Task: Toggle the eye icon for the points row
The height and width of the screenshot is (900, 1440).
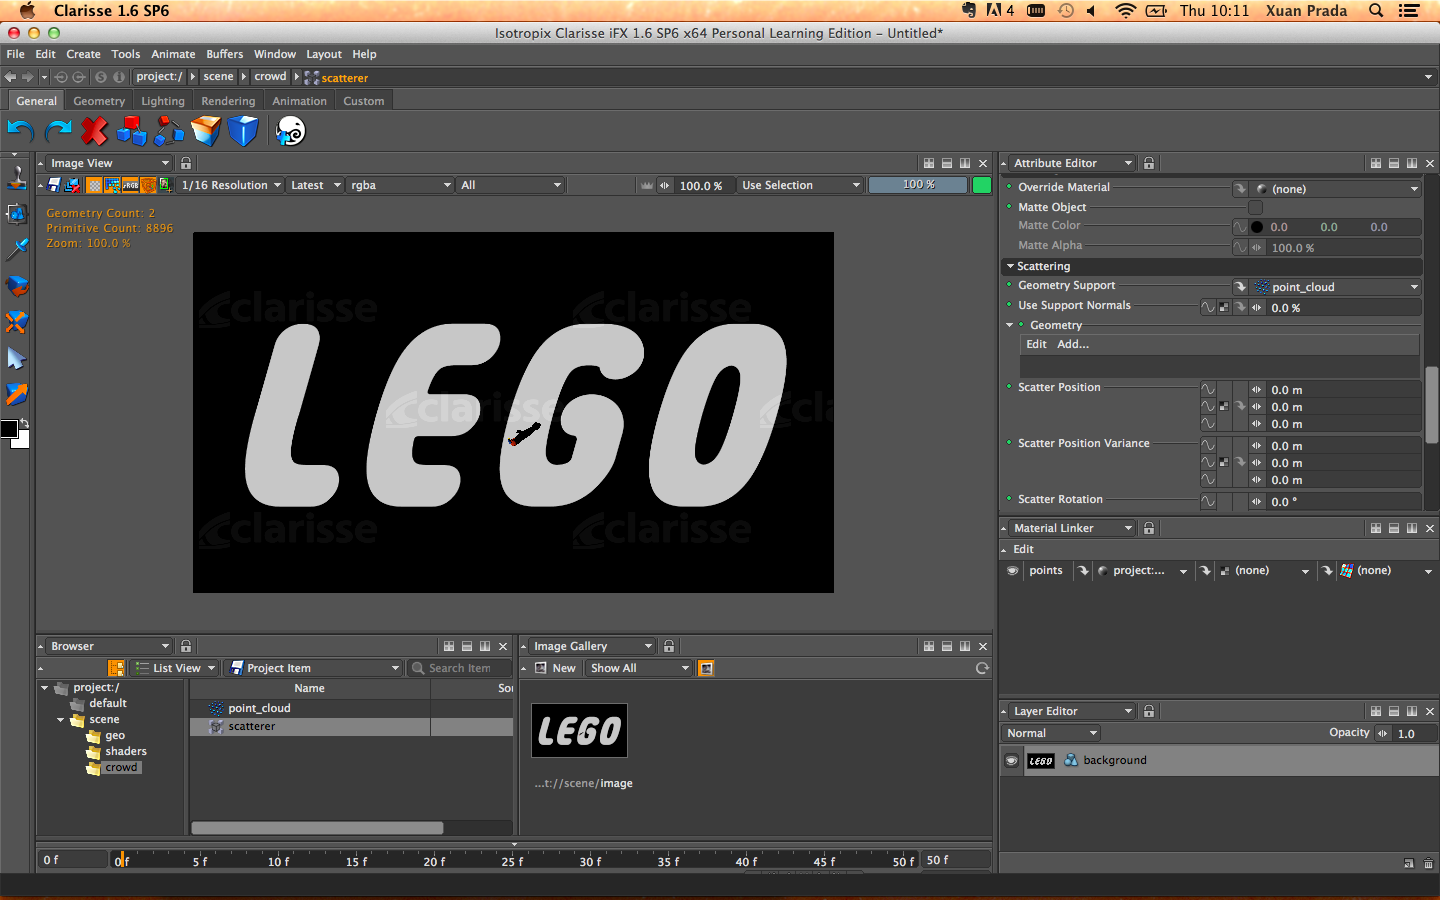Action: point(1013,571)
